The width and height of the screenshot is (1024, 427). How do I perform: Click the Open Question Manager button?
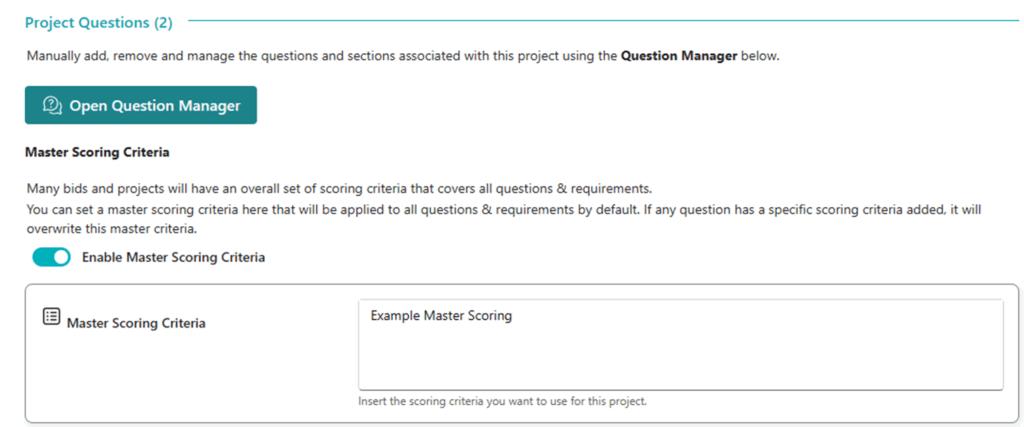141,105
